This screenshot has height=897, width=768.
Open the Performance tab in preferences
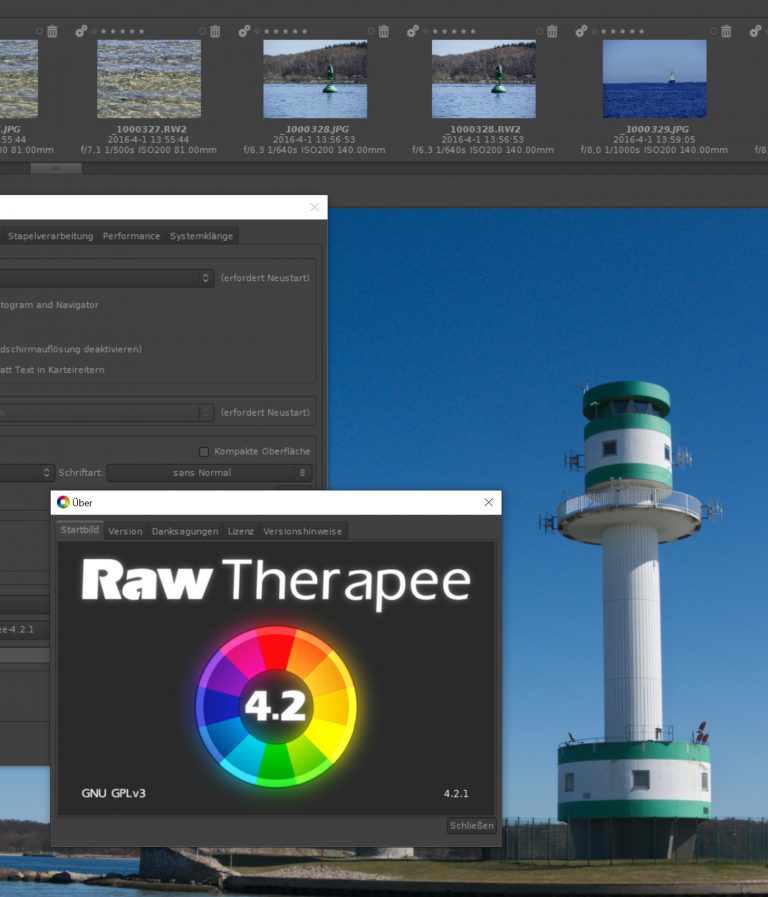click(x=132, y=236)
